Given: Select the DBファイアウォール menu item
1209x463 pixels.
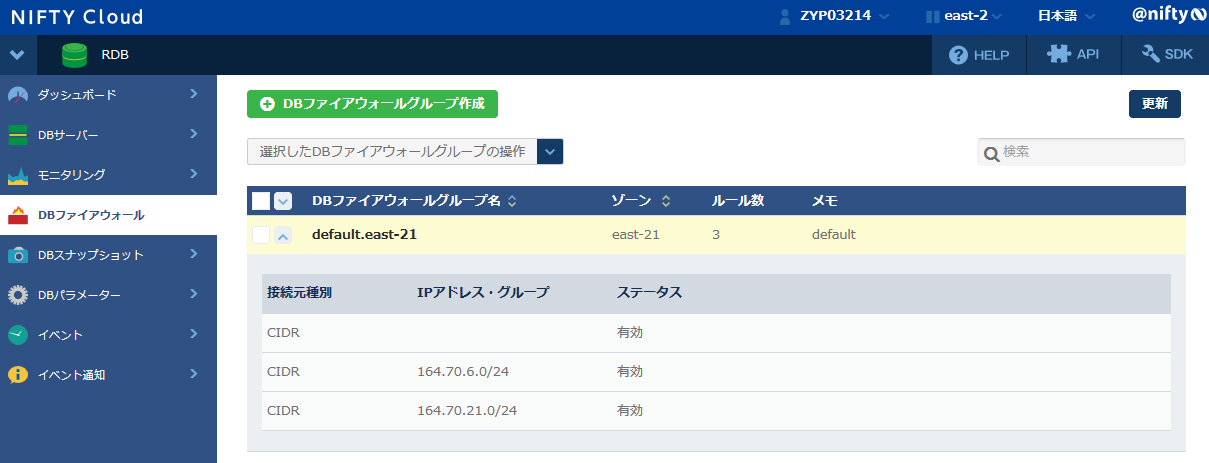Looking at the screenshot, I should coord(108,215).
